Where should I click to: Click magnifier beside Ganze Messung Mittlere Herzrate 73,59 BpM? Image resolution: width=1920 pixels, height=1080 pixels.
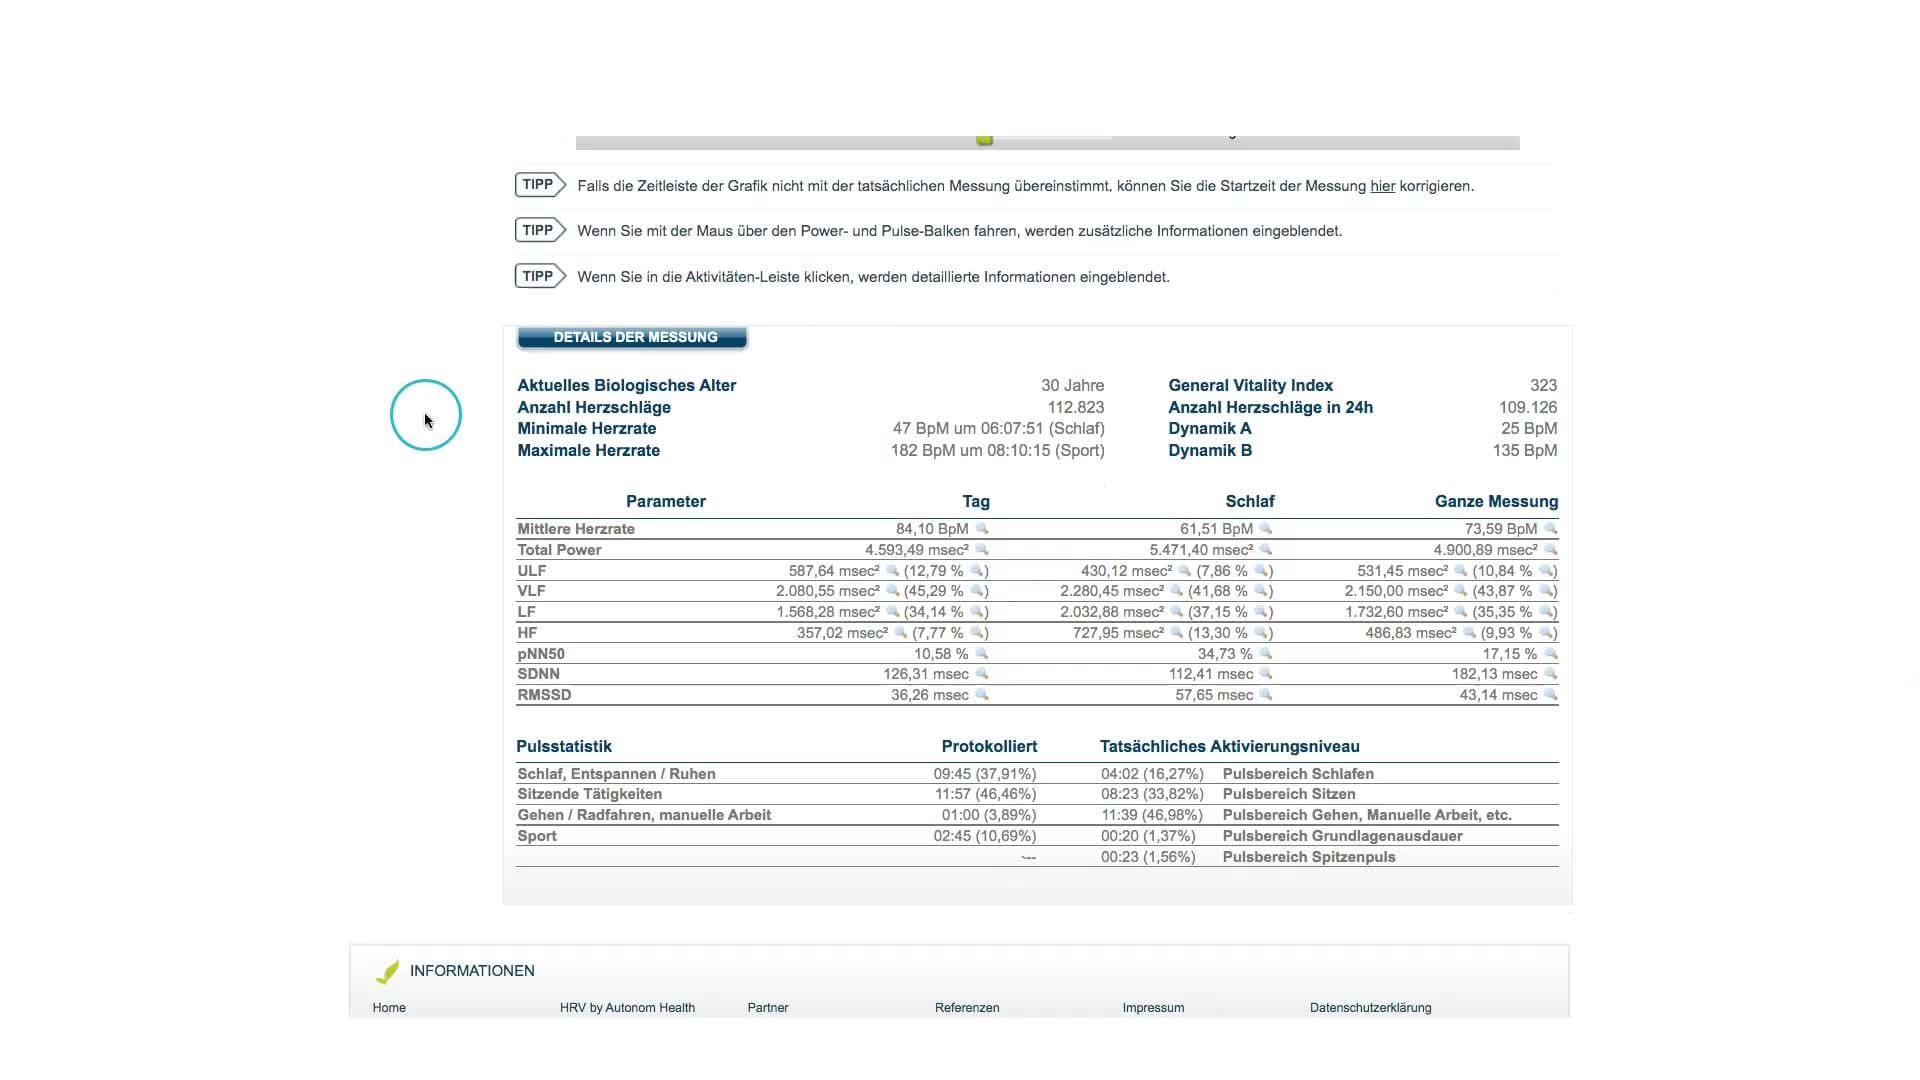coord(1551,528)
